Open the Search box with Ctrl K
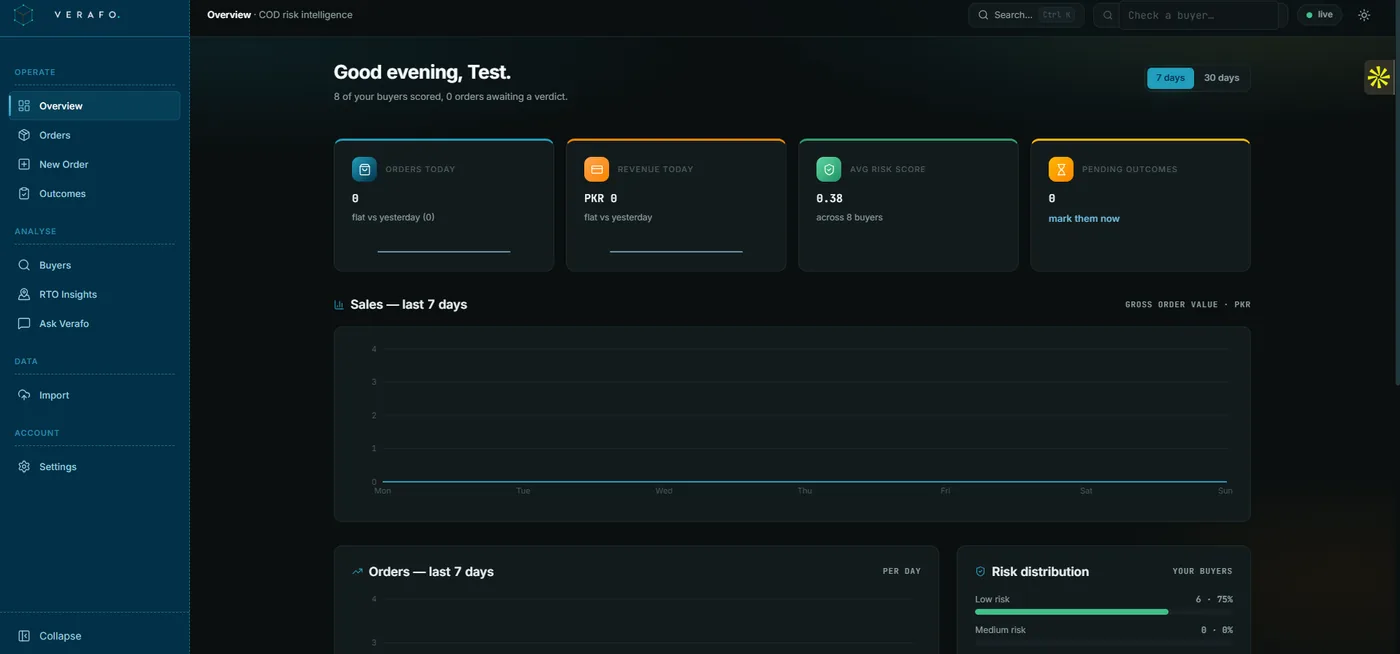This screenshot has width=1400, height=654. pyautogui.click(x=1026, y=15)
